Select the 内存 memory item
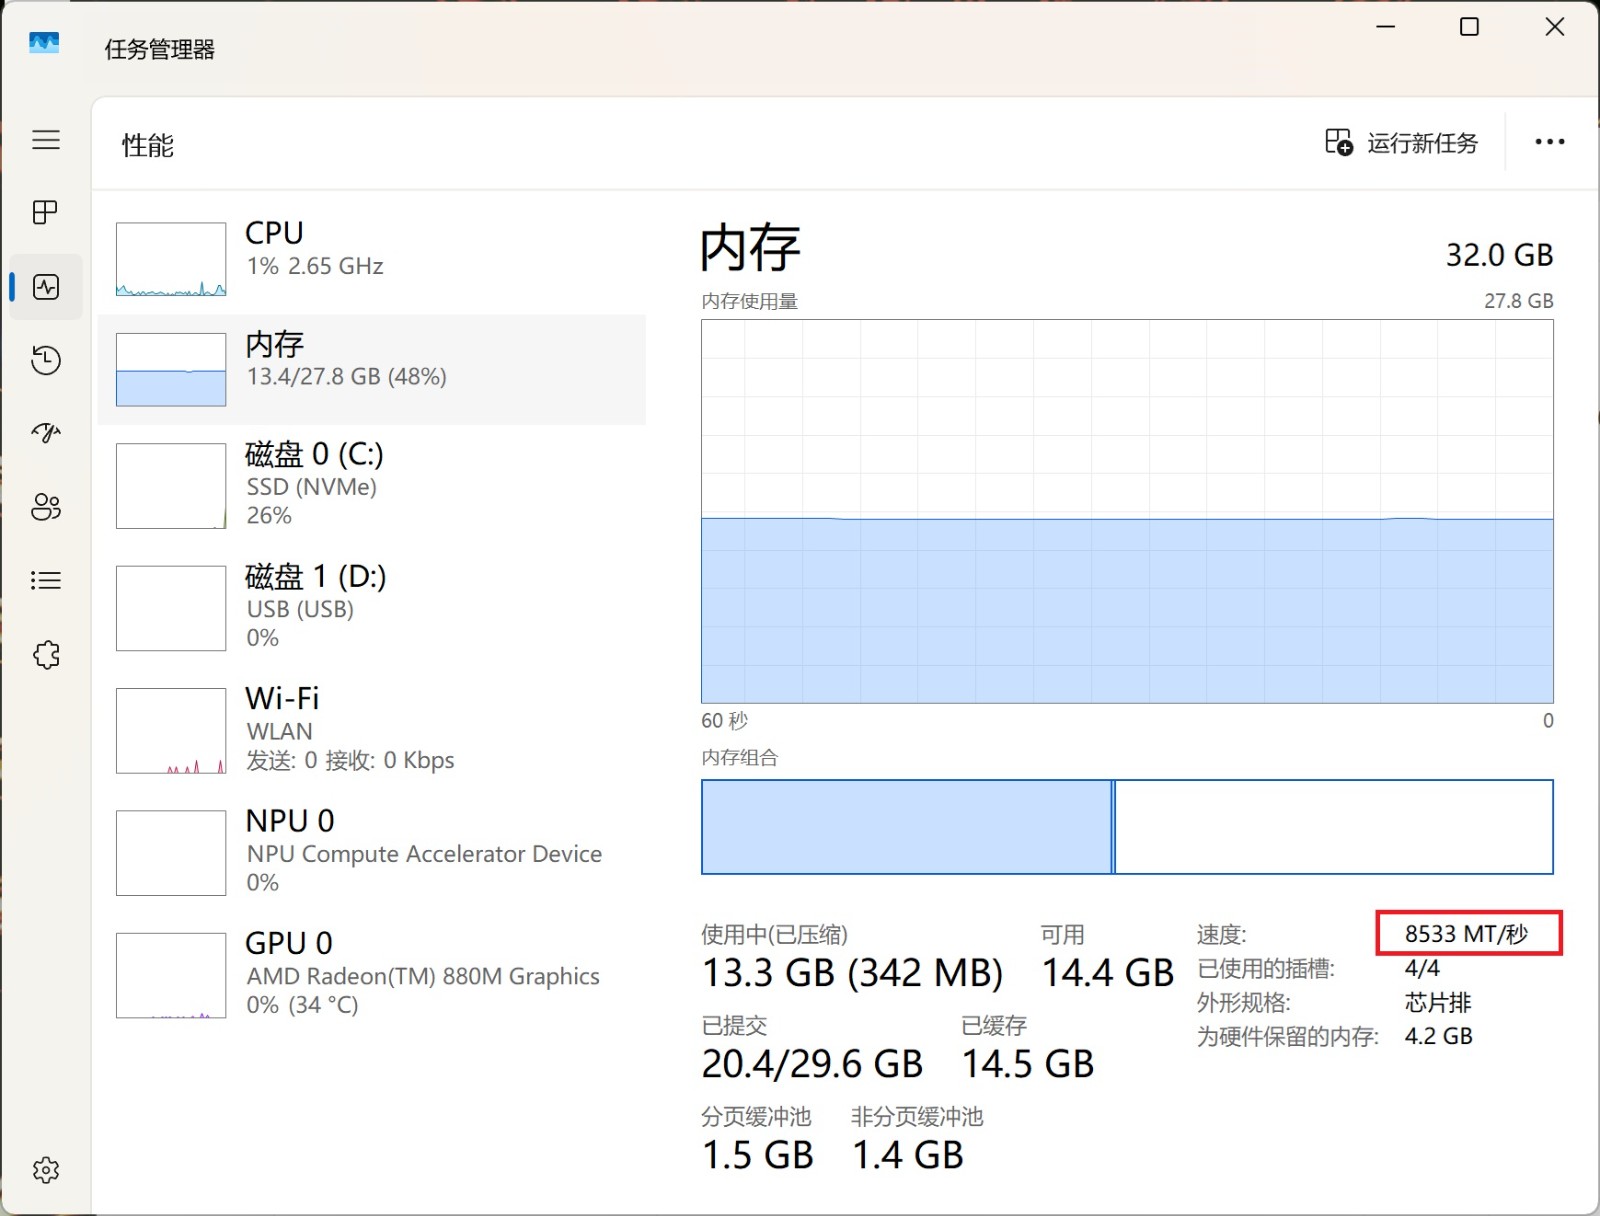This screenshot has height=1216, width=1600. pyautogui.click(x=371, y=369)
